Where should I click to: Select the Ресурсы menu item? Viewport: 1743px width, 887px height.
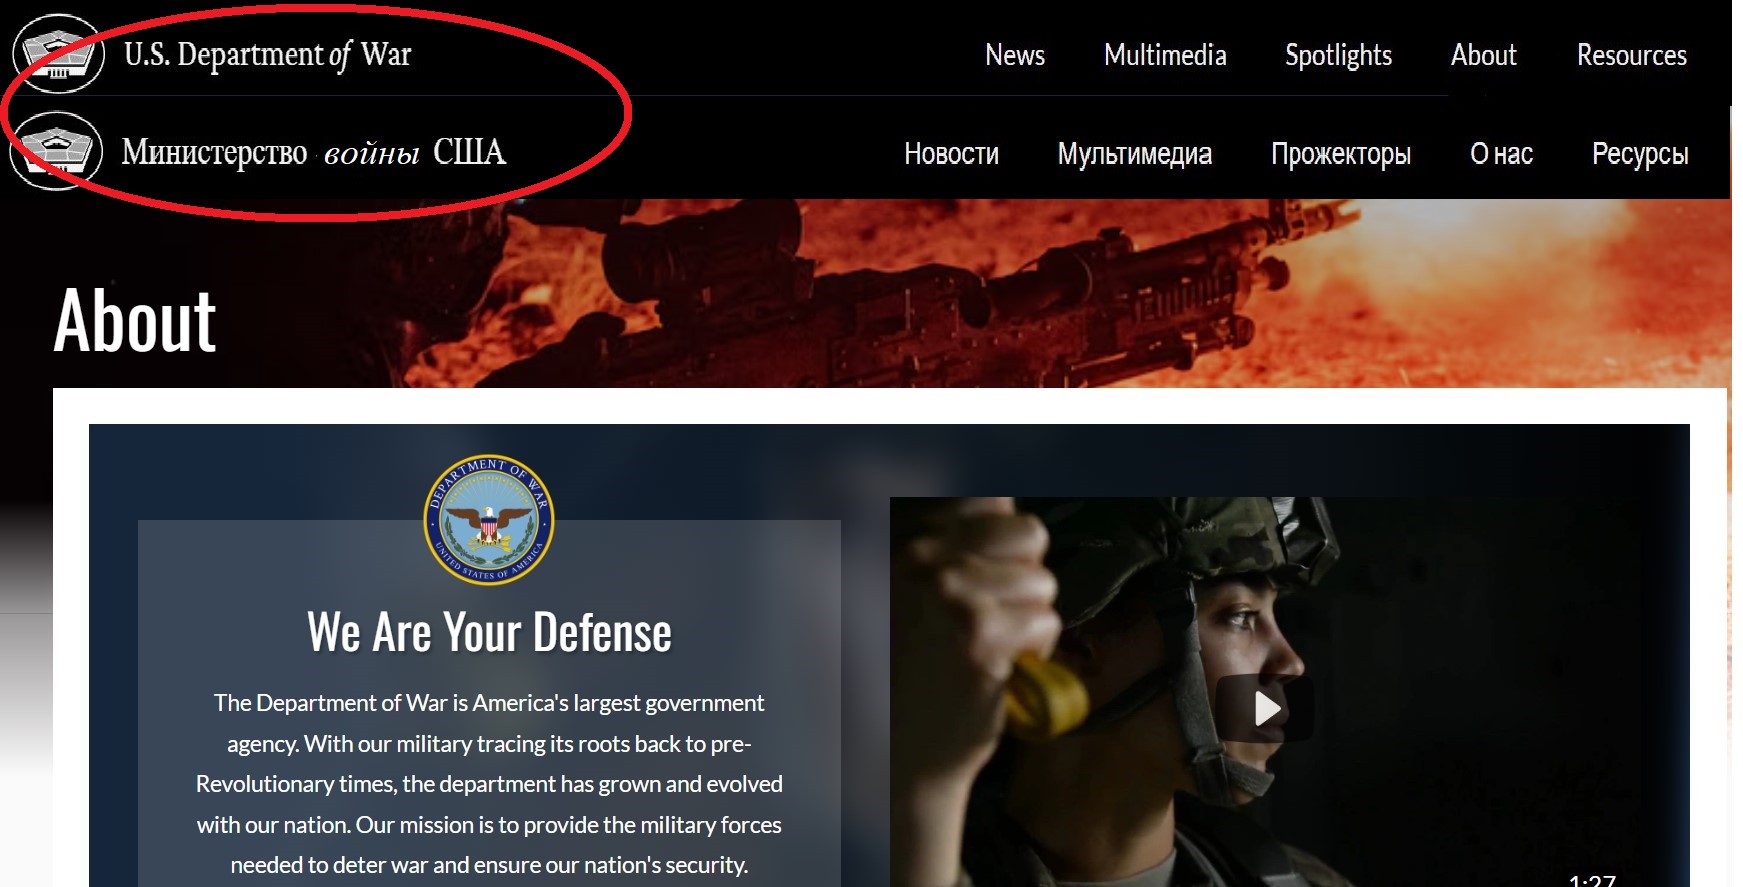point(1640,154)
